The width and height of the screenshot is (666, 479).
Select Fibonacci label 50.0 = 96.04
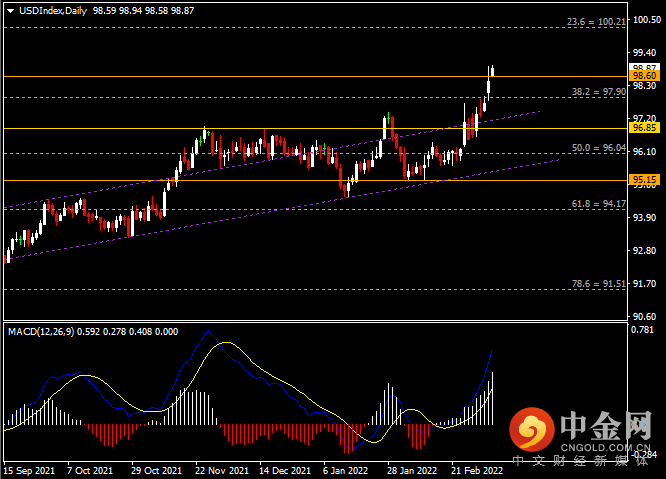pyautogui.click(x=598, y=148)
